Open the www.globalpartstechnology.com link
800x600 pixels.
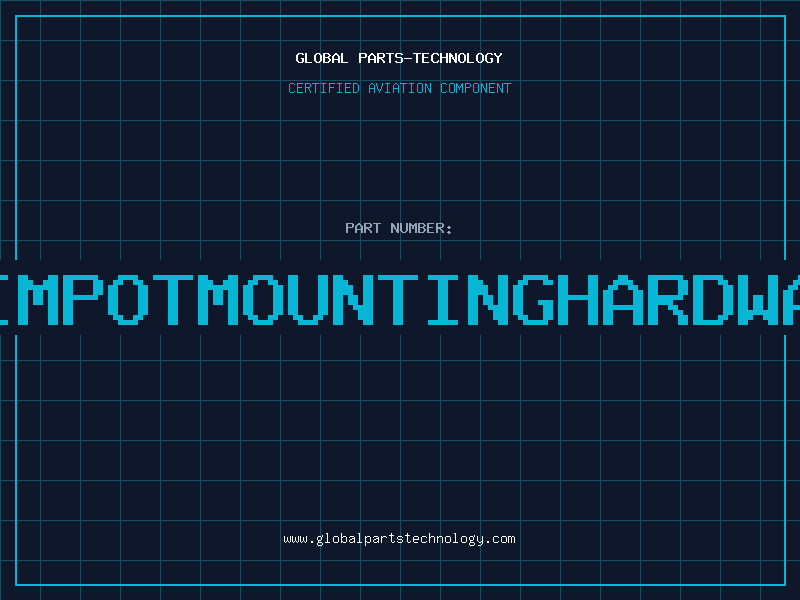399,539
